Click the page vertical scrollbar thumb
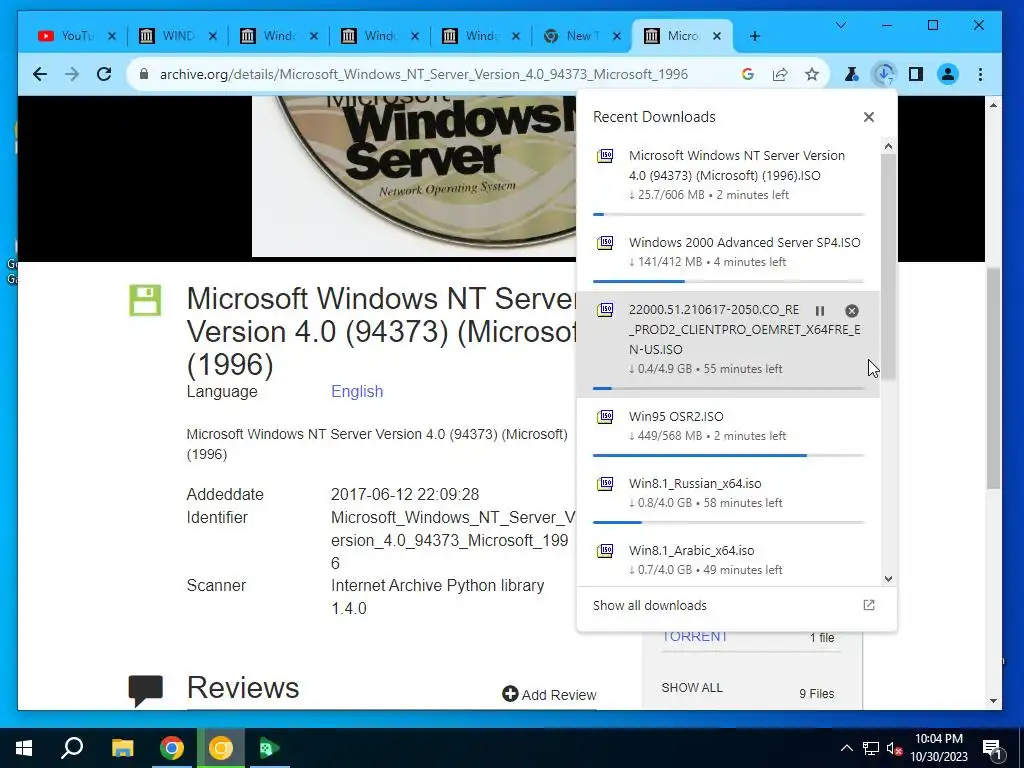This screenshot has height=768, width=1024. tap(993, 377)
